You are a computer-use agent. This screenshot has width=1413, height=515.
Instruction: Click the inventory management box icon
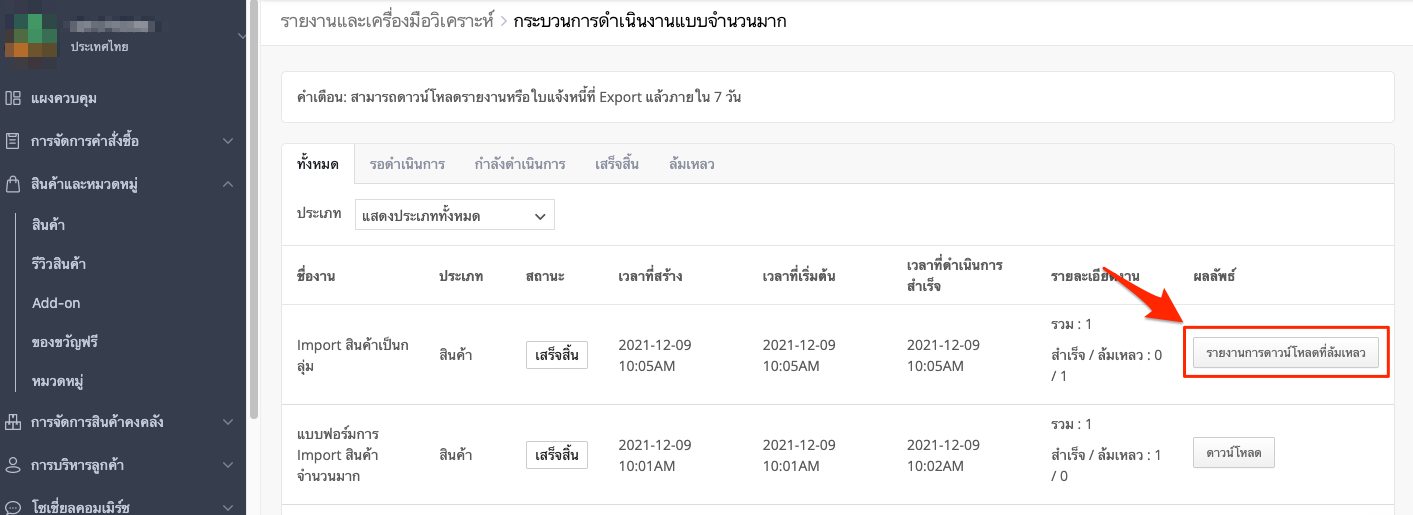click(x=13, y=422)
